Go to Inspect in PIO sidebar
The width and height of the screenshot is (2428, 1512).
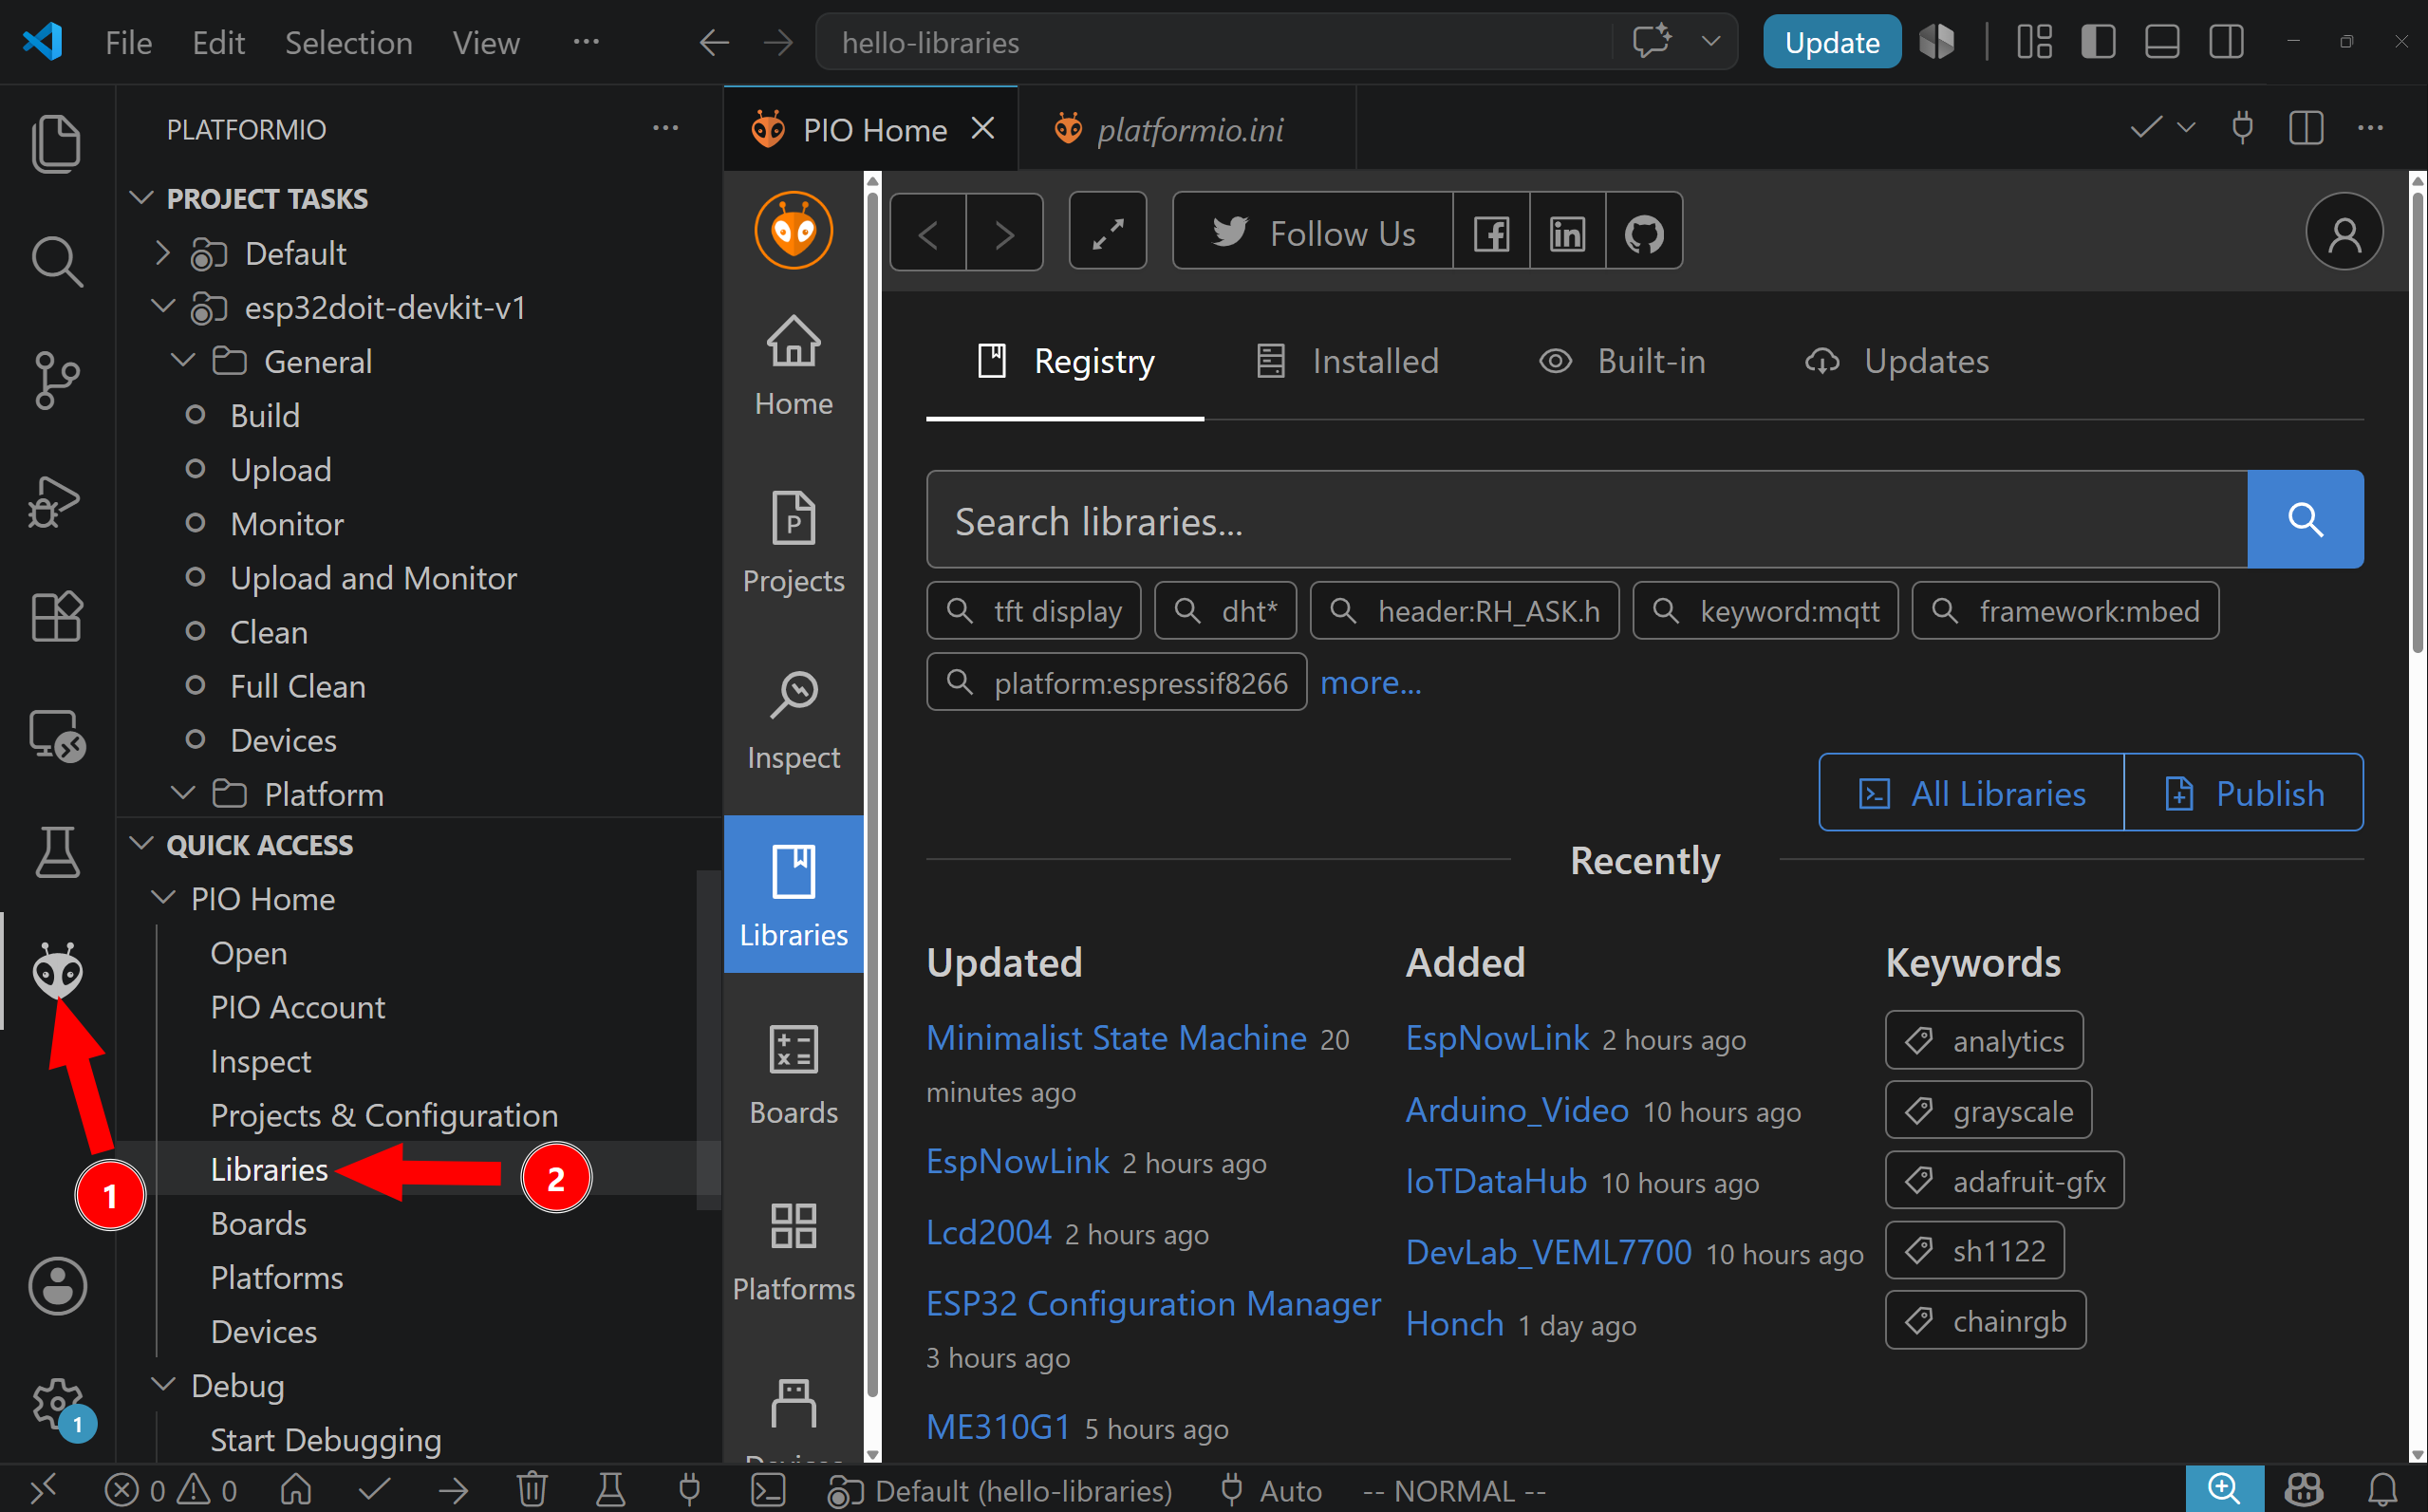tap(794, 719)
